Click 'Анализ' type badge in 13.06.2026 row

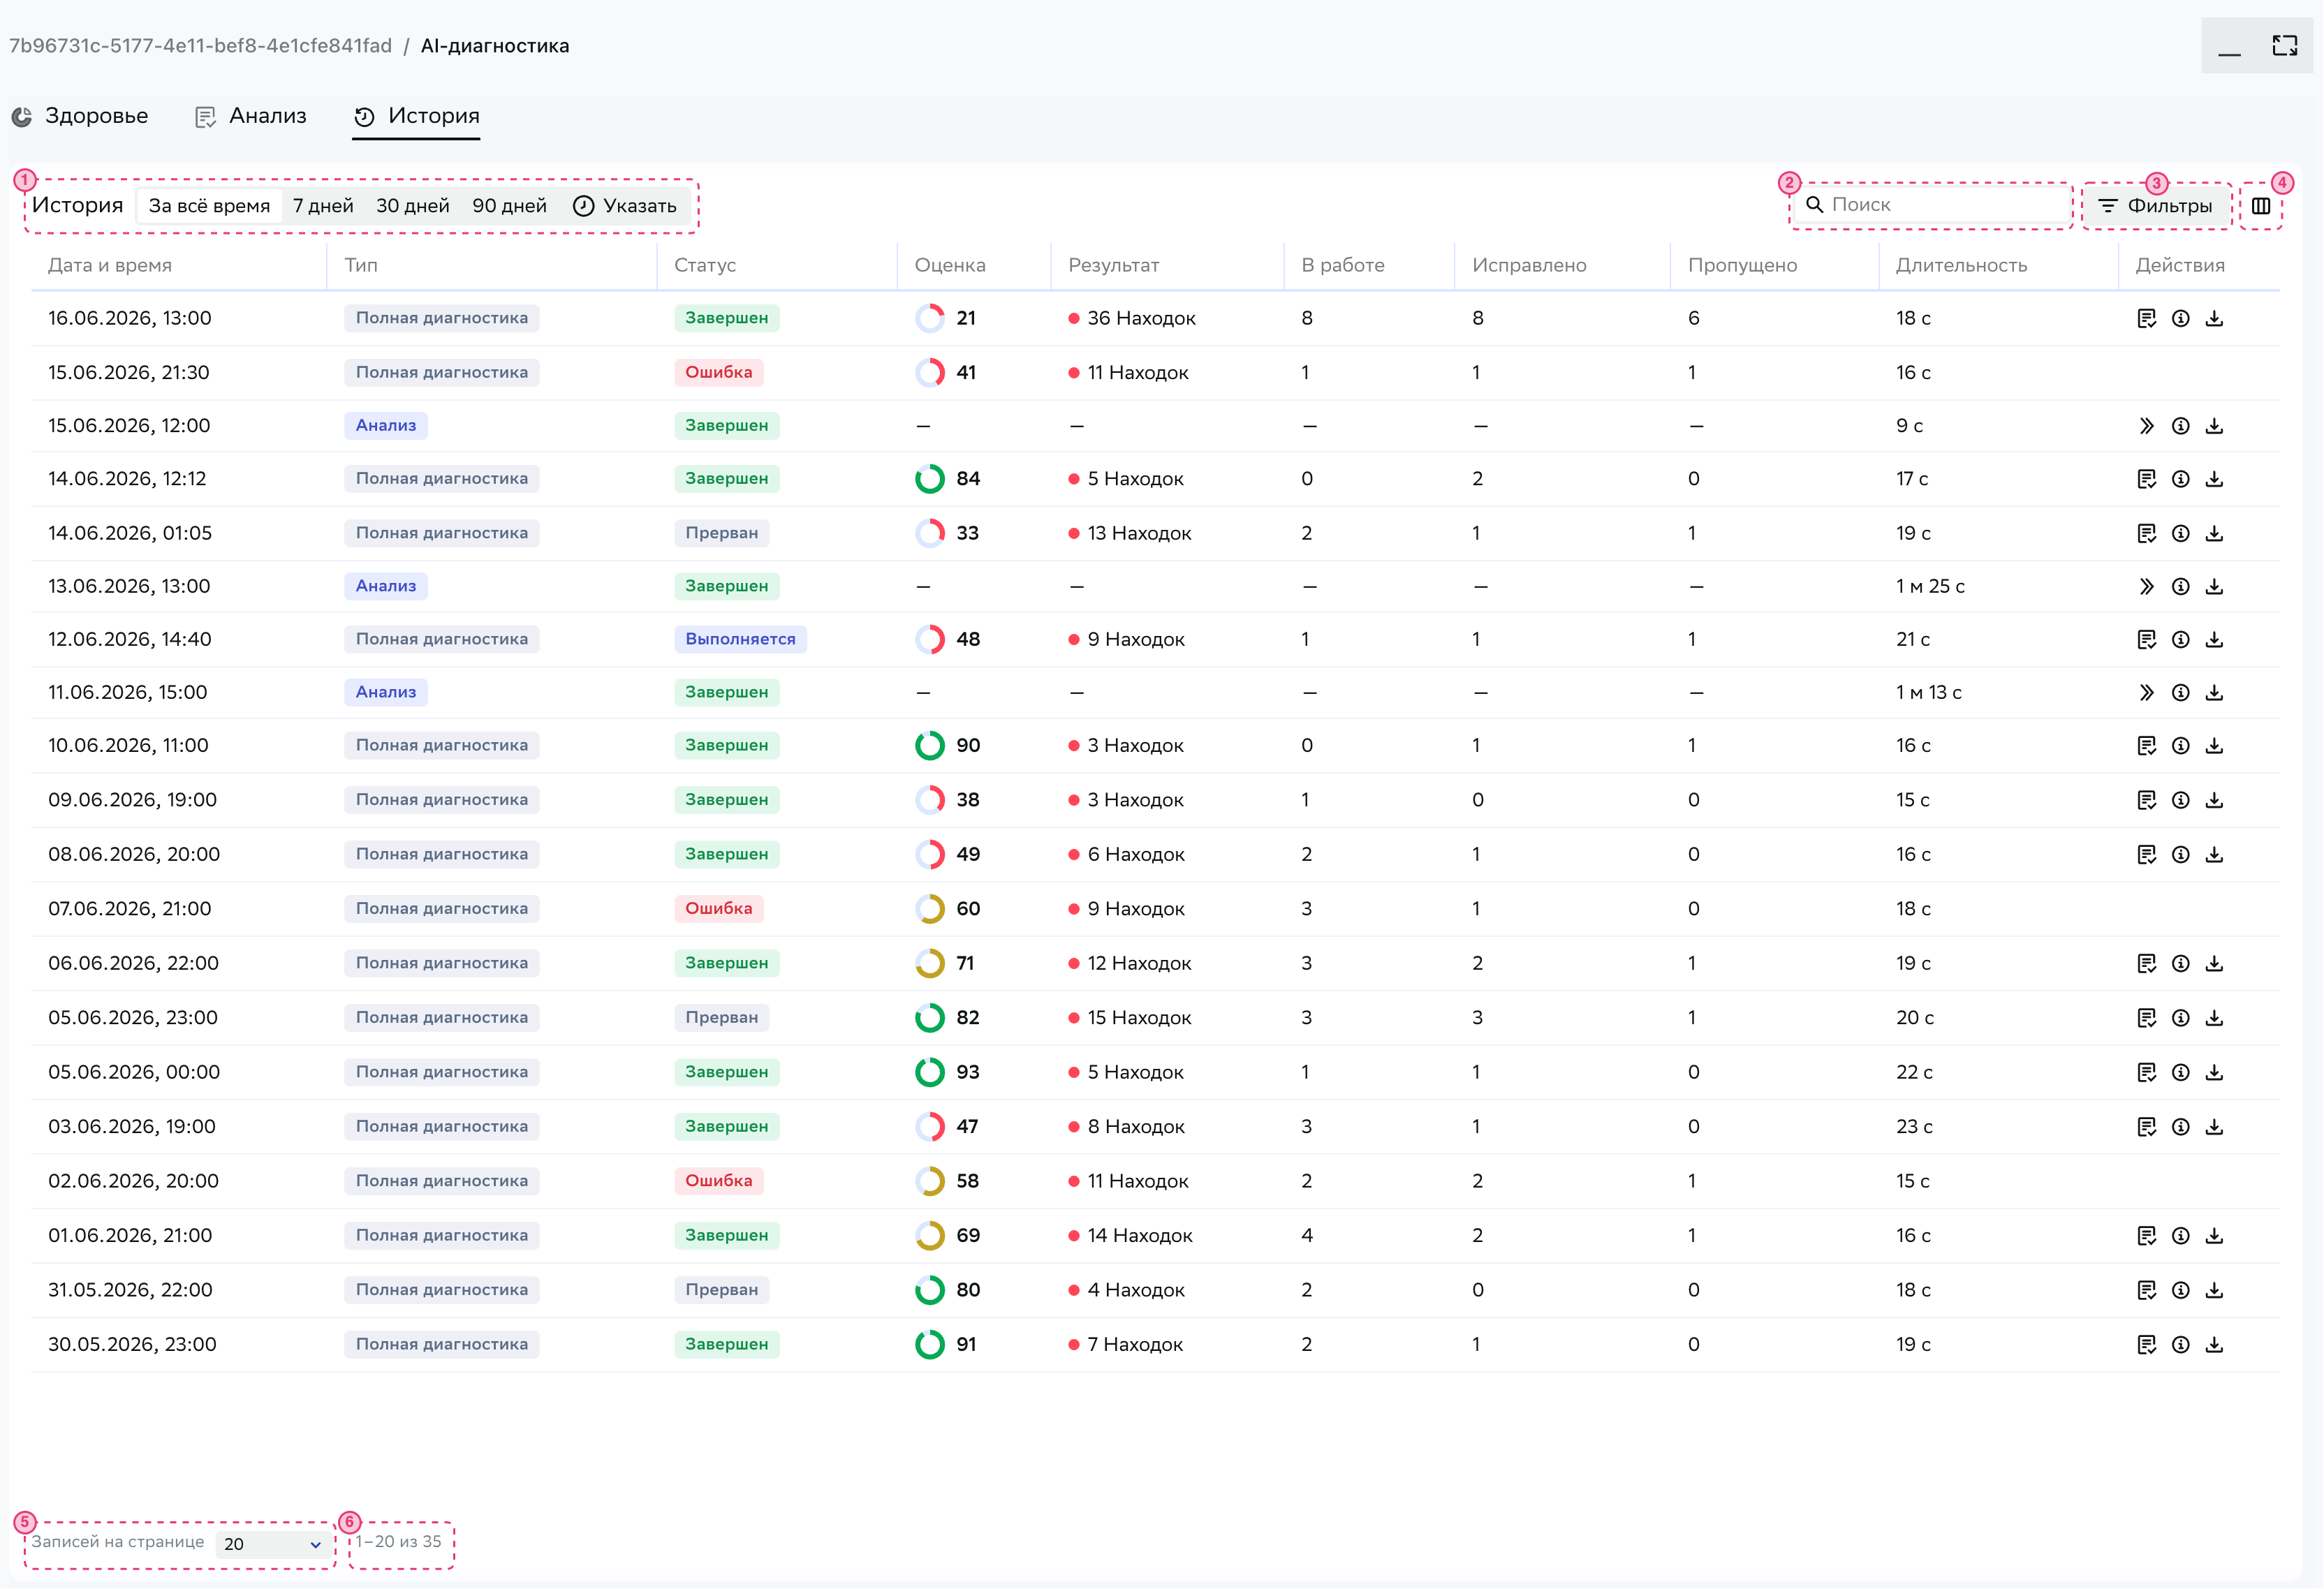[386, 586]
